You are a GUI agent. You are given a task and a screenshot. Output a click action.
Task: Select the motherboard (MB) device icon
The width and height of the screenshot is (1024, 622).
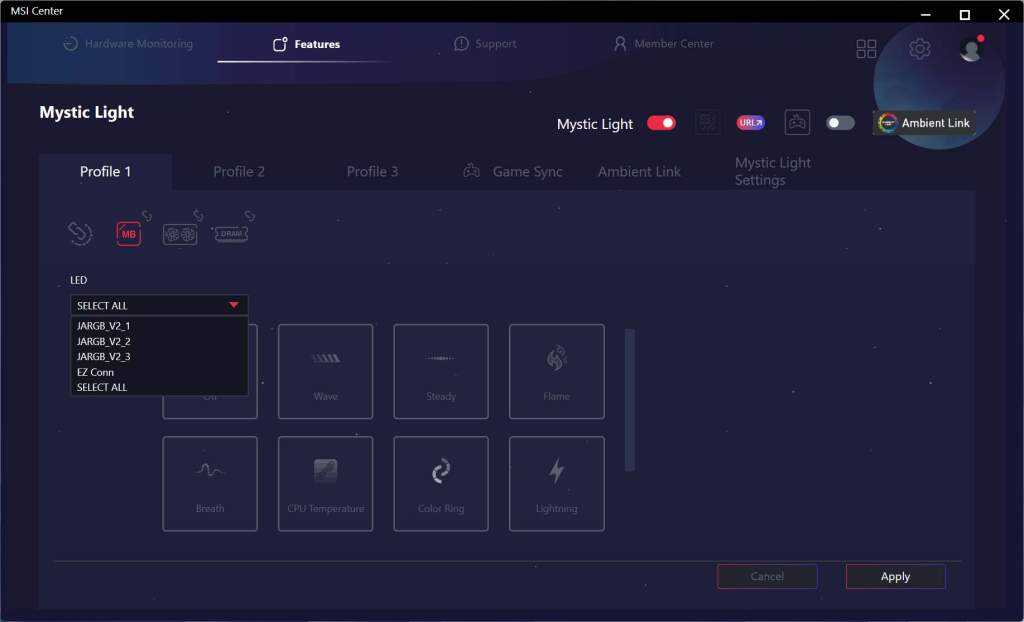click(x=128, y=234)
